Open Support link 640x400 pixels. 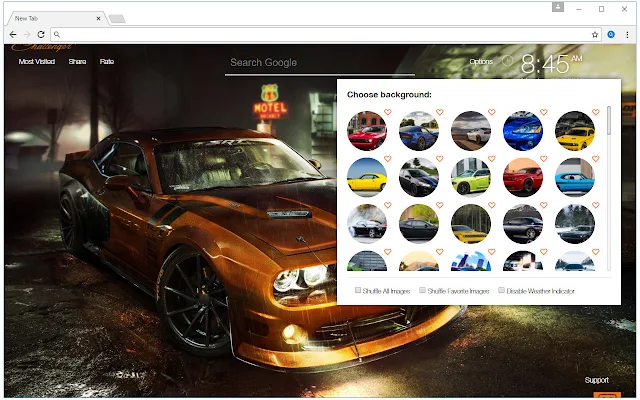coord(597,380)
